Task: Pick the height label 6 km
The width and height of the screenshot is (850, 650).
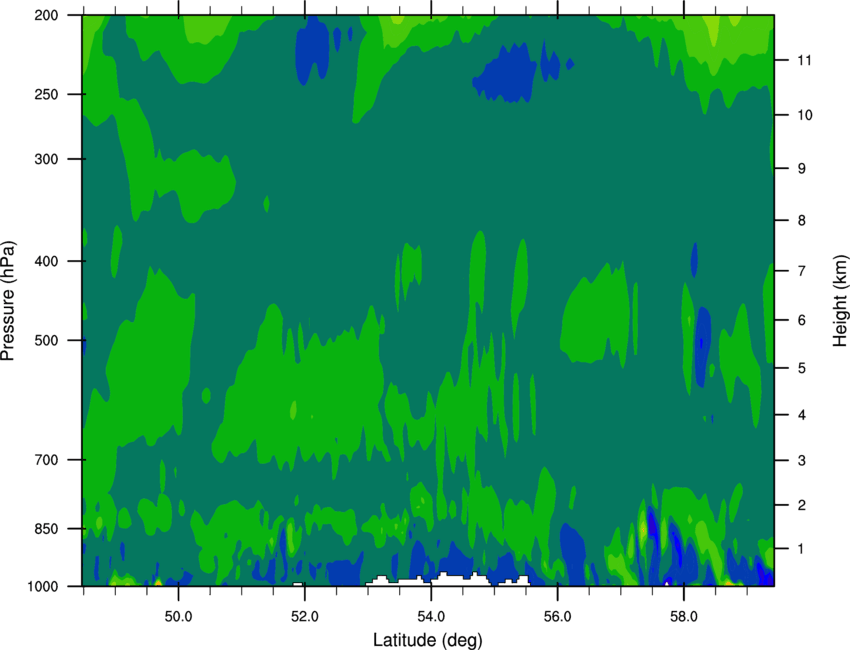Action: coord(802,320)
